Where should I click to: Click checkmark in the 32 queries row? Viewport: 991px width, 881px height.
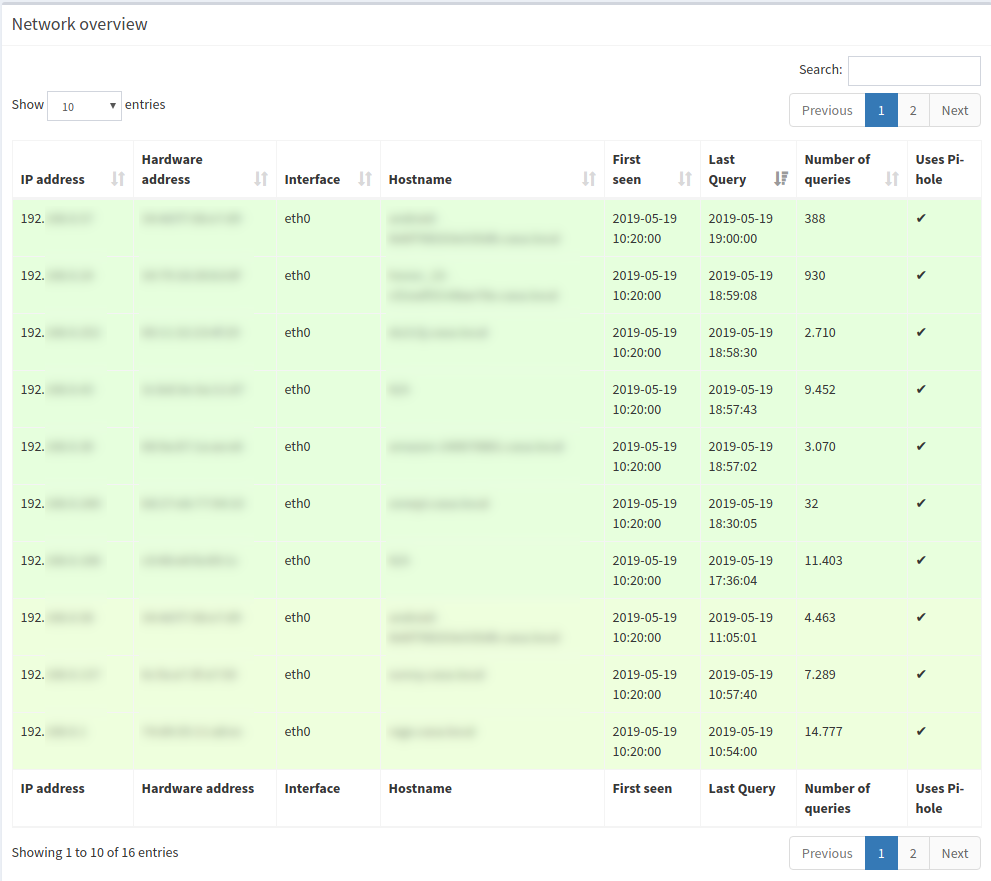click(921, 502)
